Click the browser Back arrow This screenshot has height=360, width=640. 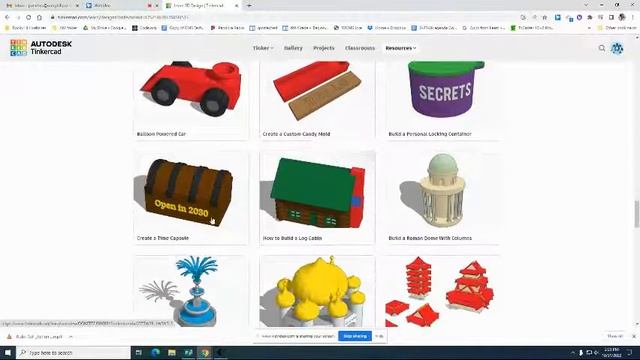pyautogui.click(x=7, y=18)
